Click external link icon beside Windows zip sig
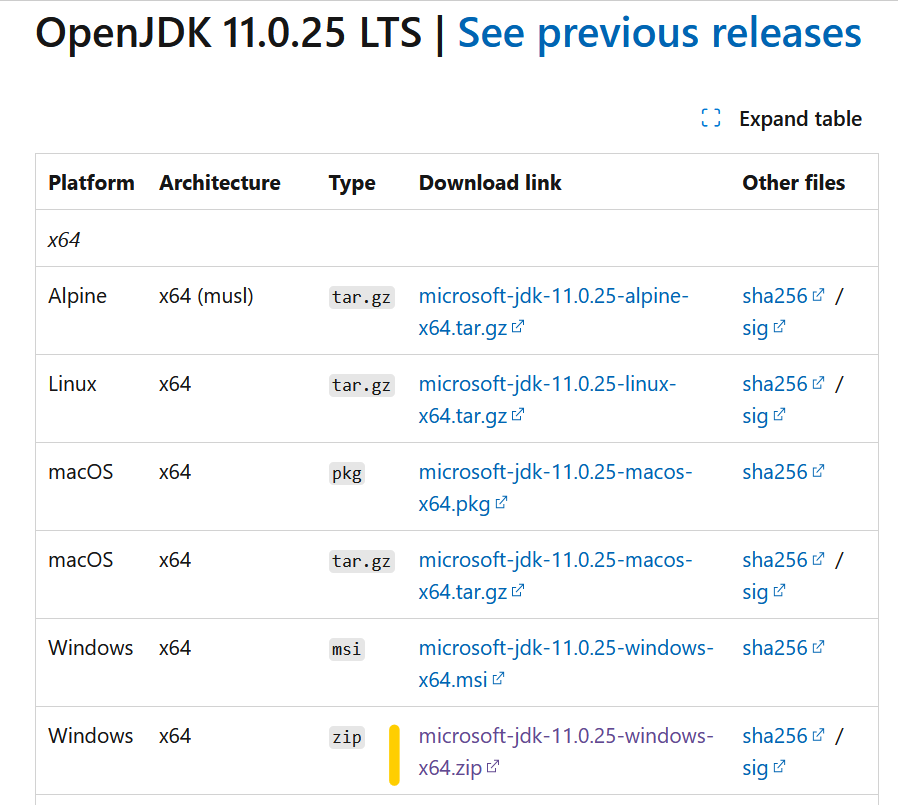Viewport: 898px width, 805px height. 779,767
